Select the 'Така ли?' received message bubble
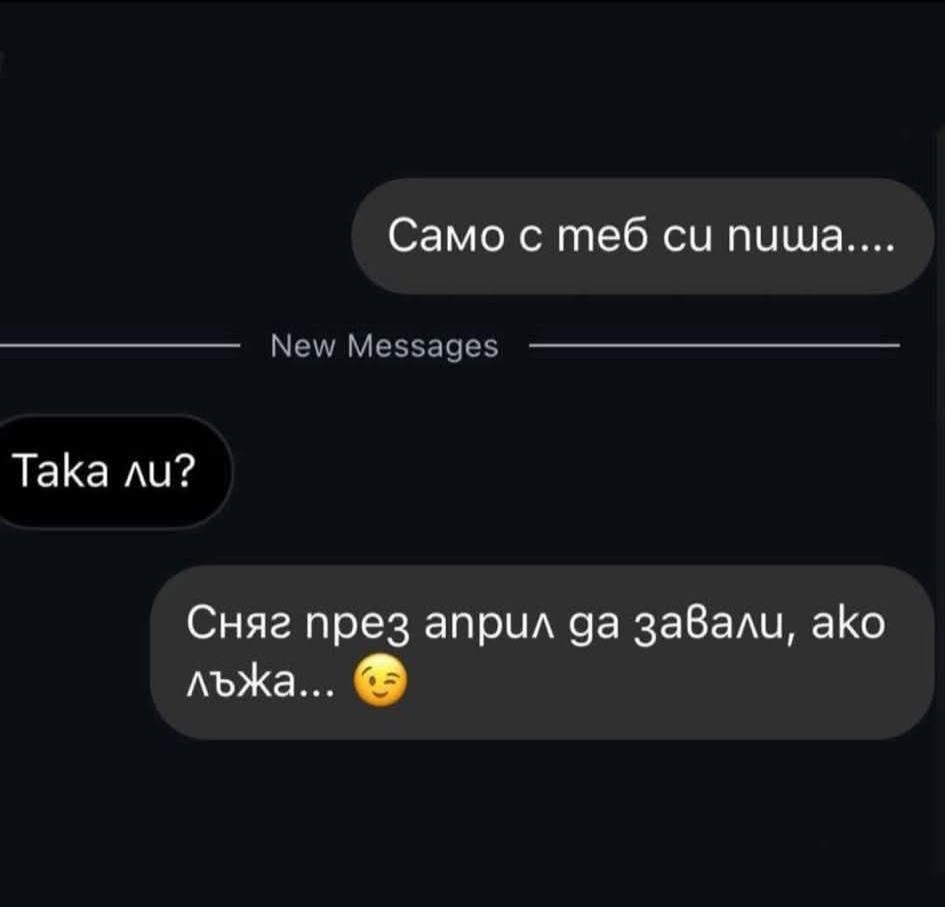The height and width of the screenshot is (907, 945). 112,472
